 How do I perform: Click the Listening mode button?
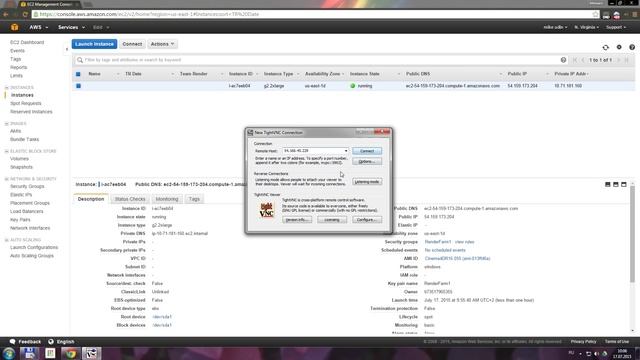pyautogui.click(x=367, y=182)
